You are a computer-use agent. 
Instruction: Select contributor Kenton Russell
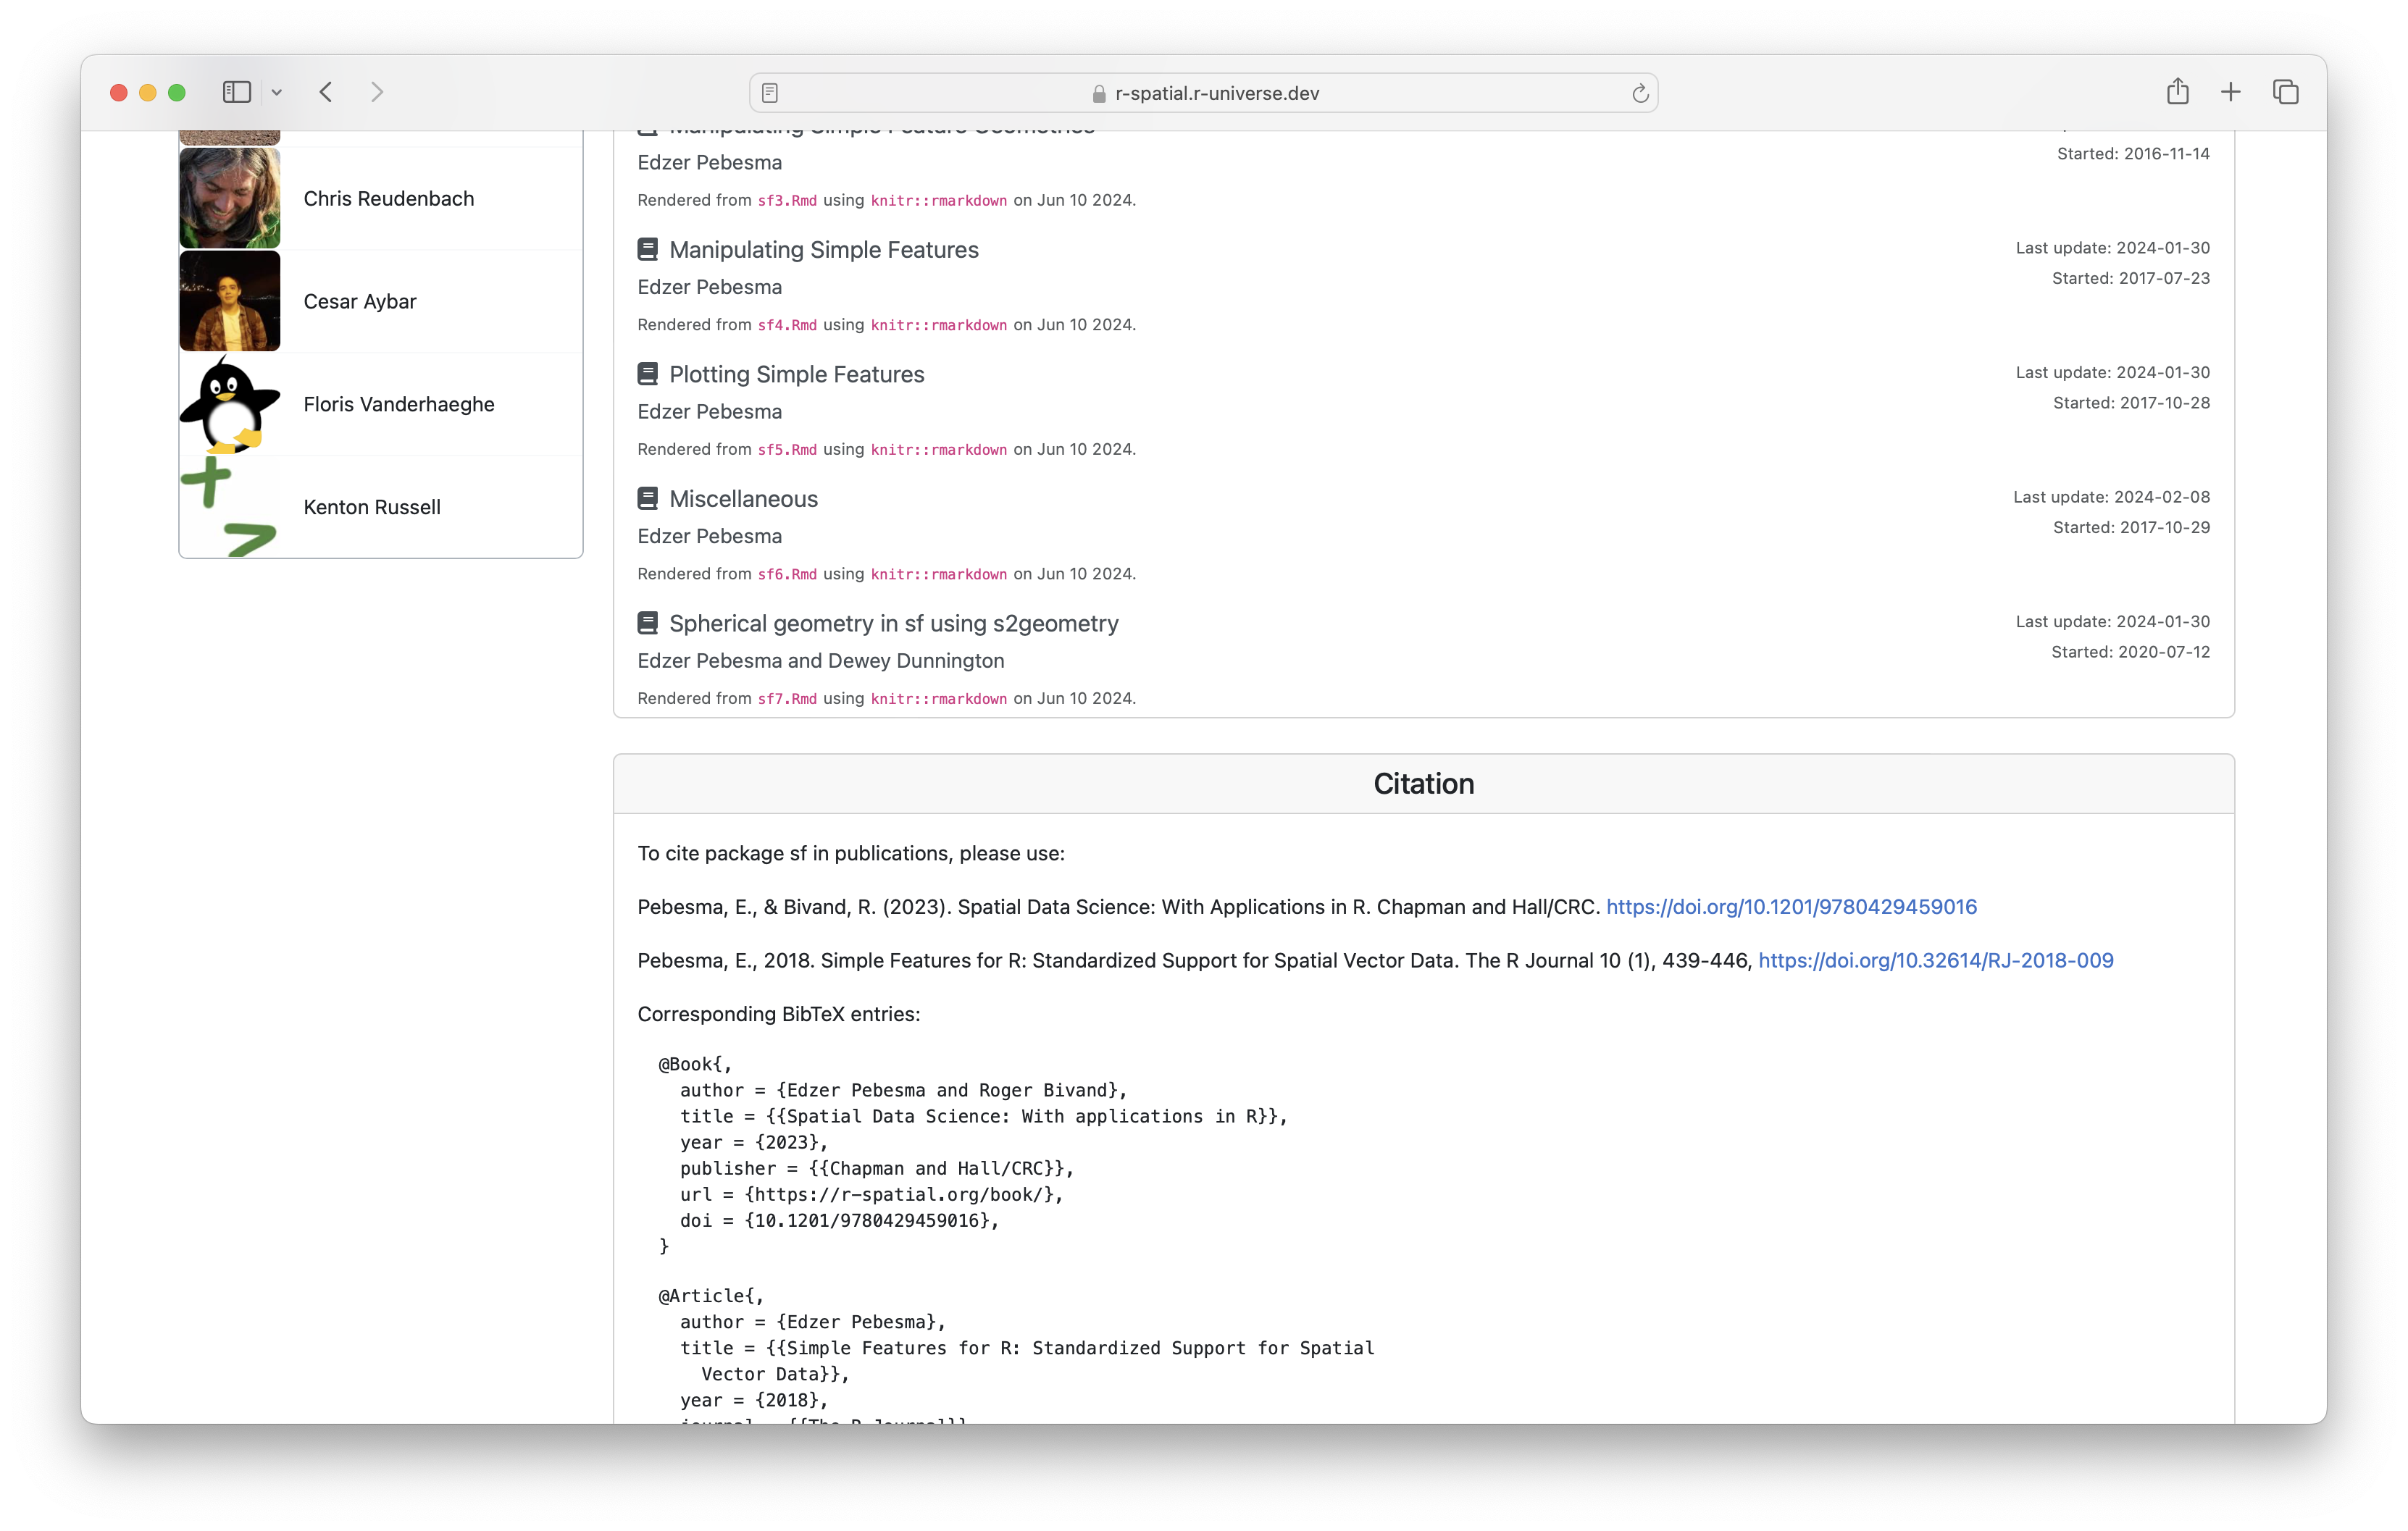[372, 507]
